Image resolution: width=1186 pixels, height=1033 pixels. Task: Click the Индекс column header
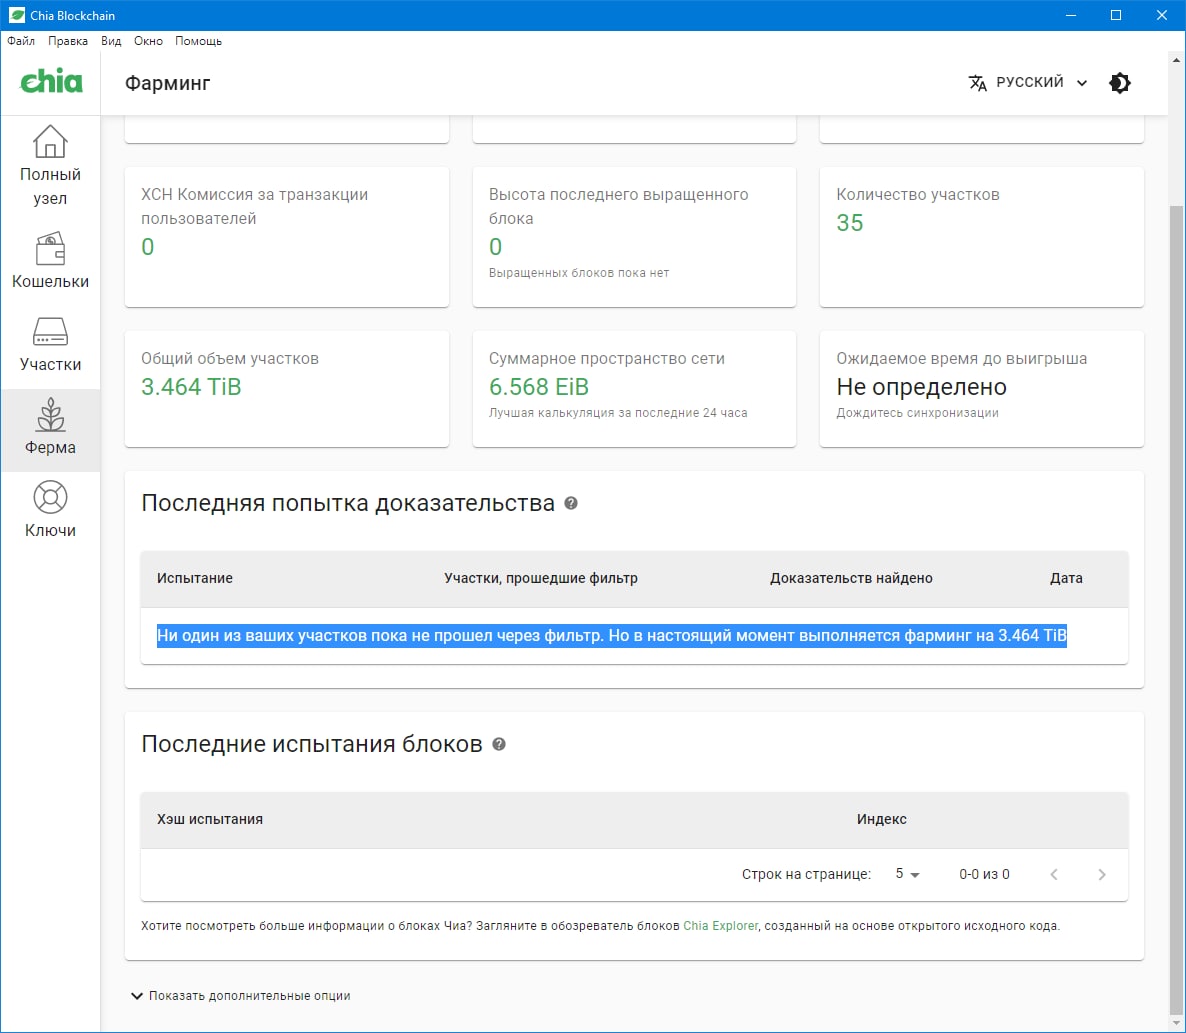click(881, 819)
